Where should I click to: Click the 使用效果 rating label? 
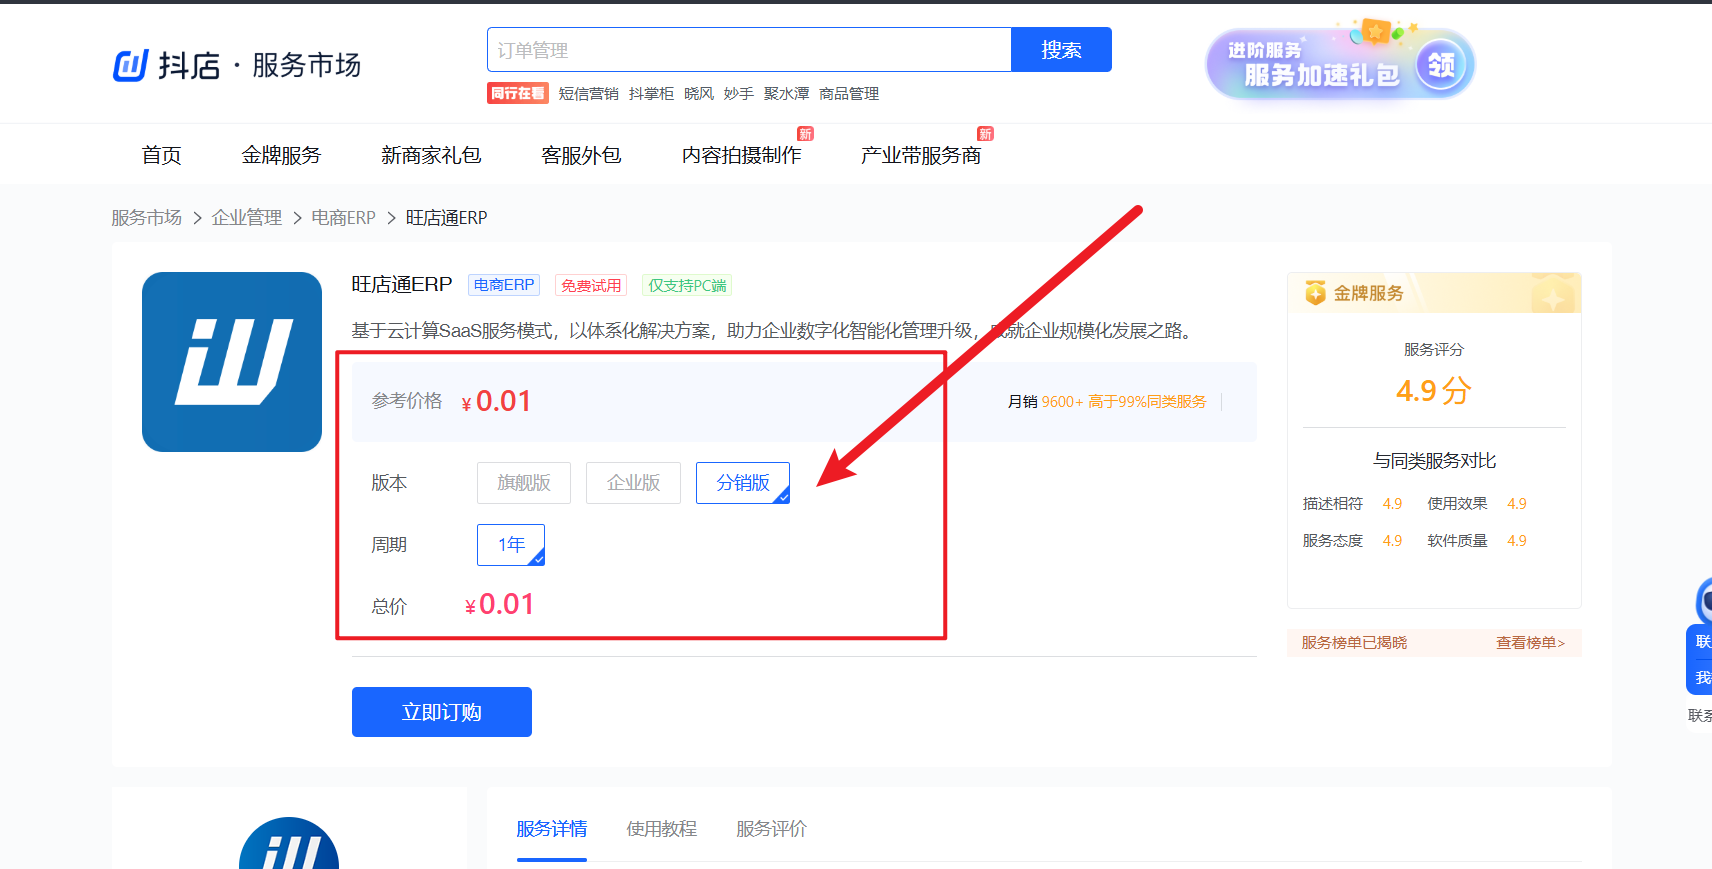tap(1457, 504)
